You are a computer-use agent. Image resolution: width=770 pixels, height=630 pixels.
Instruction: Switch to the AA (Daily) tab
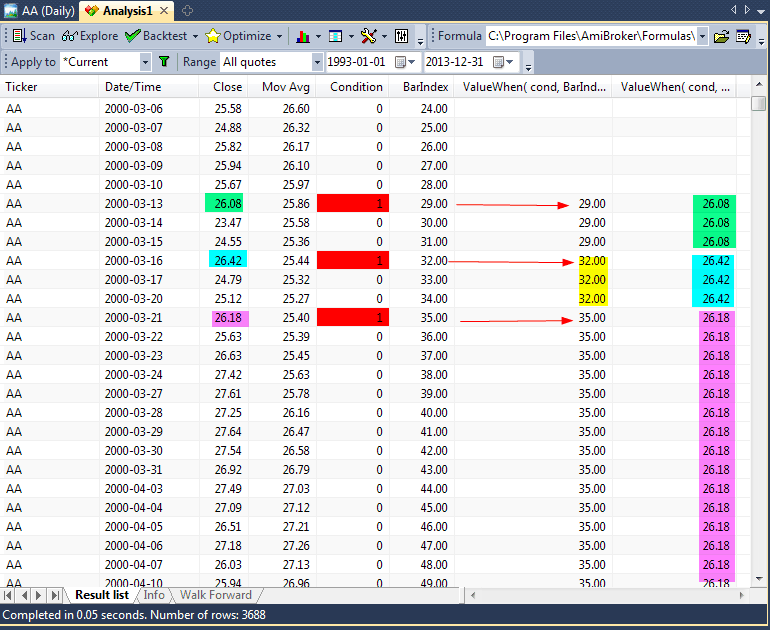point(40,10)
